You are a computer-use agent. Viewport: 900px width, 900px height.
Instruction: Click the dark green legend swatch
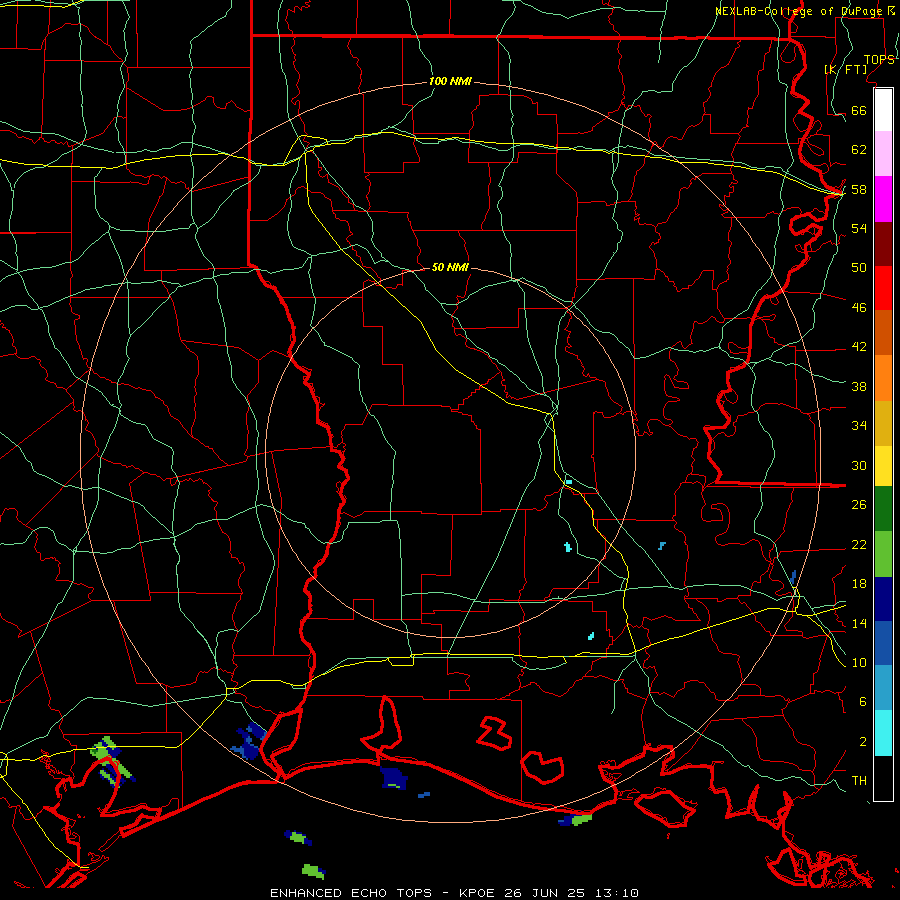(x=883, y=509)
